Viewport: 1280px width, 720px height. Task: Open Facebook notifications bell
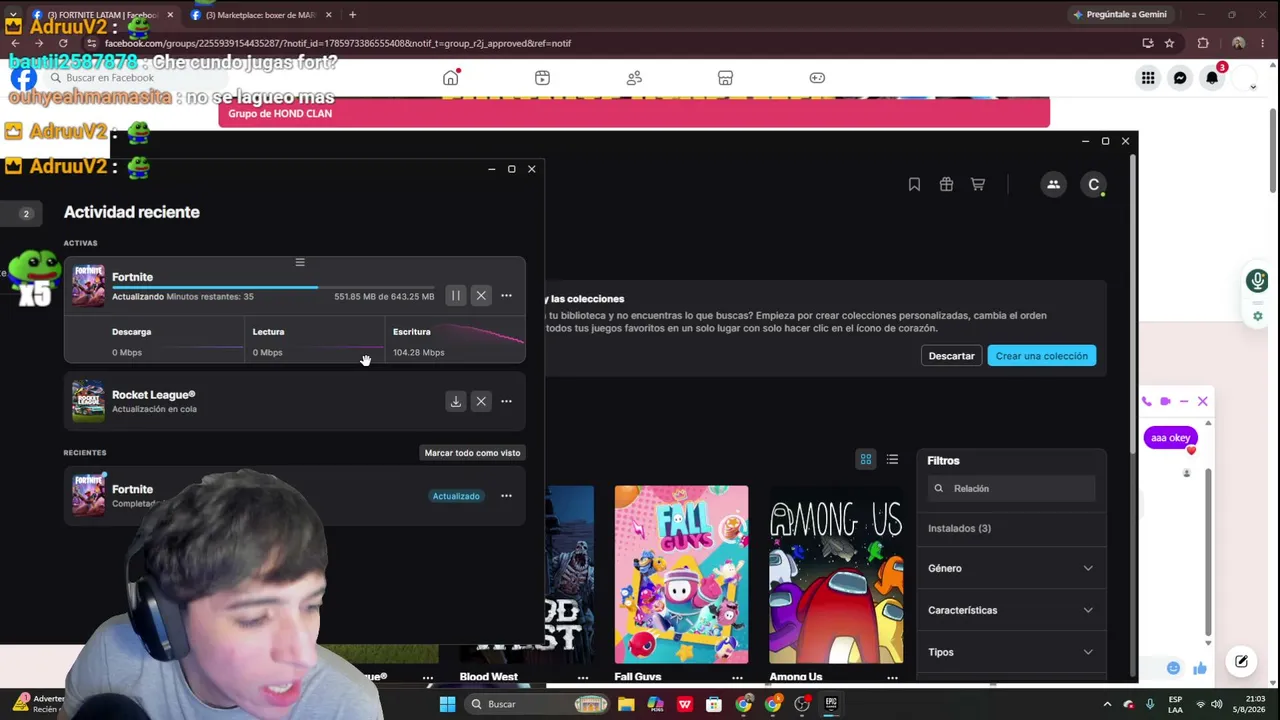pyautogui.click(x=1212, y=78)
